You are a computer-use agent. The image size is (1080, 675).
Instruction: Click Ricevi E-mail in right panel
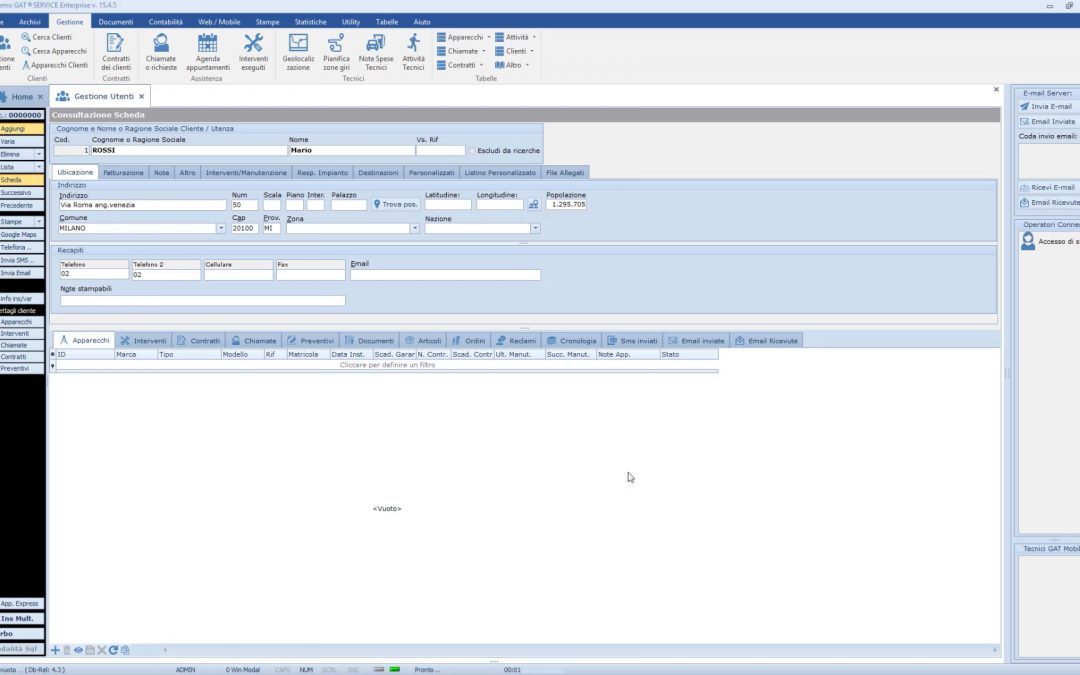pos(1047,187)
